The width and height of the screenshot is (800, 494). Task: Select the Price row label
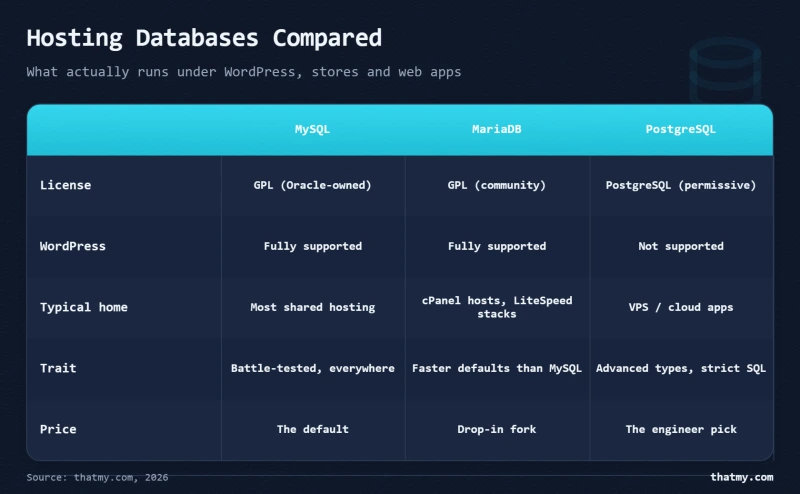58,429
